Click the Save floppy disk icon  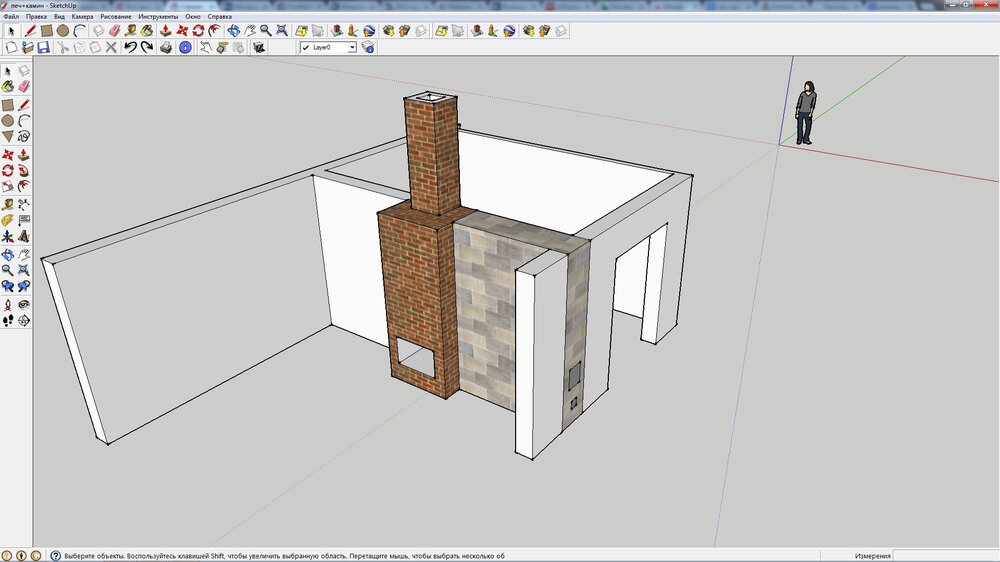point(43,47)
